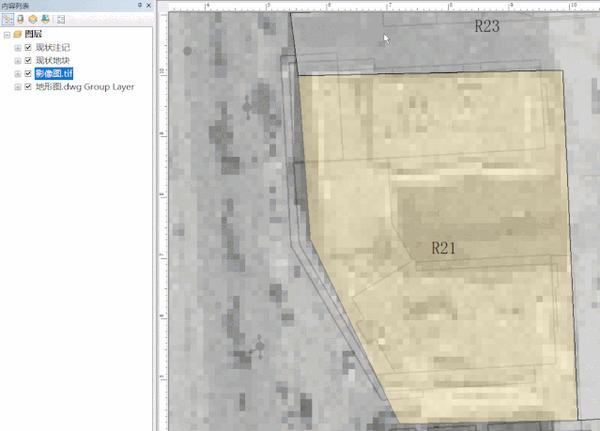Select the 现状注记 layer name
Viewport: 600px width, 431px height.
tap(53, 47)
